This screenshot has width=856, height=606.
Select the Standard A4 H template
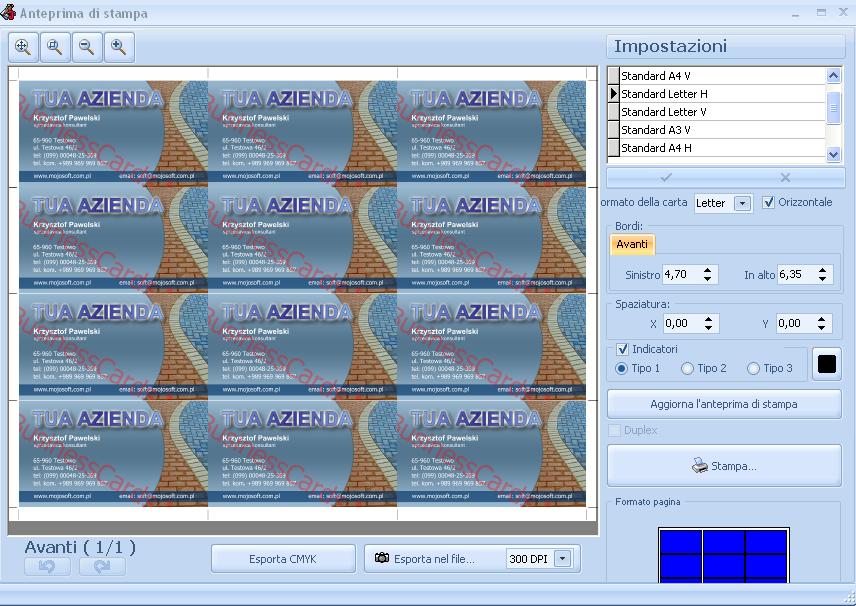click(722, 148)
